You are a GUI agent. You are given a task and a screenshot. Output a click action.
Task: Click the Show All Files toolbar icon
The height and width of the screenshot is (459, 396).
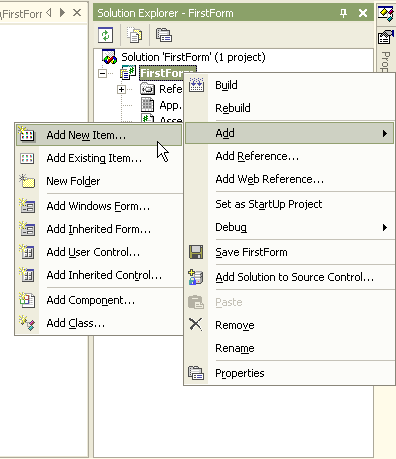(134, 35)
